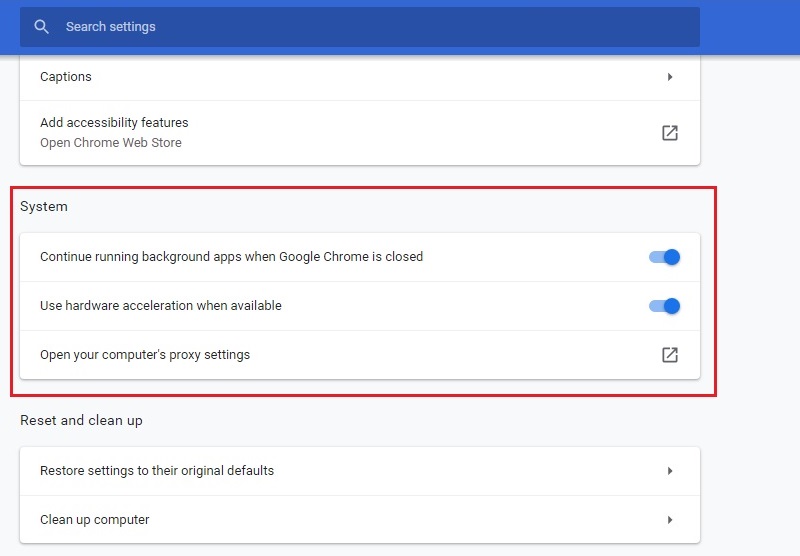Click the System section heading
This screenshot has width=800, height=556.
(x=44, y=207)
